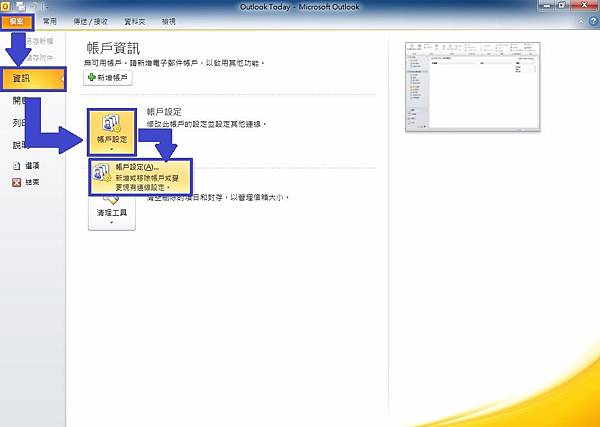Select the 開啟 backstage menu item

[19, 101]
